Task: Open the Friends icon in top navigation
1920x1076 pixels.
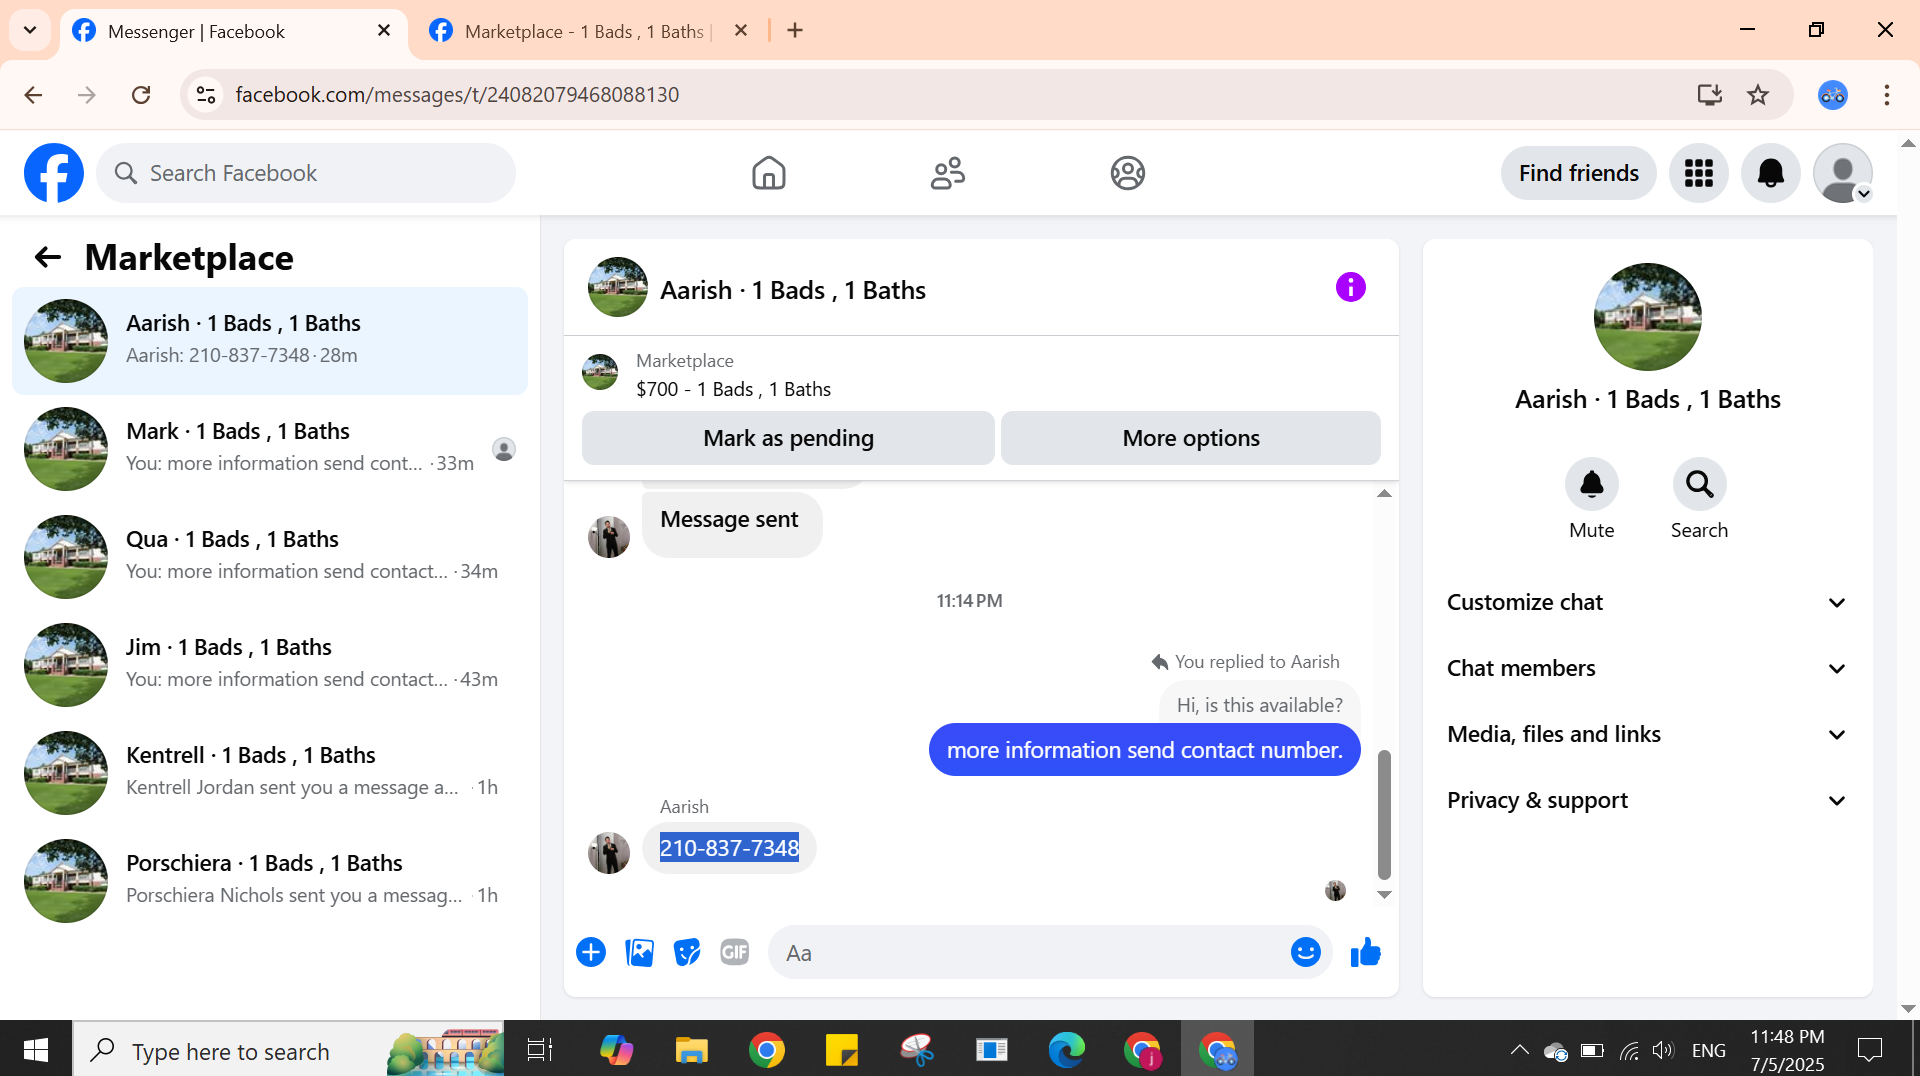Action: pyautogui.click(x=947, y=173)
